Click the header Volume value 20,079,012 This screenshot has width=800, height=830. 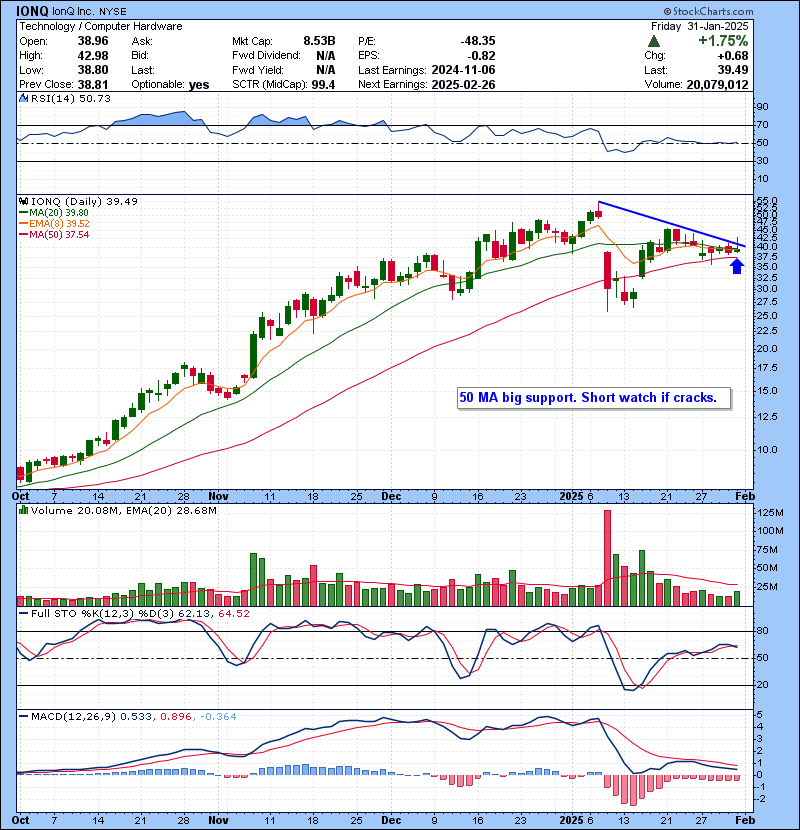coord(717,84)
